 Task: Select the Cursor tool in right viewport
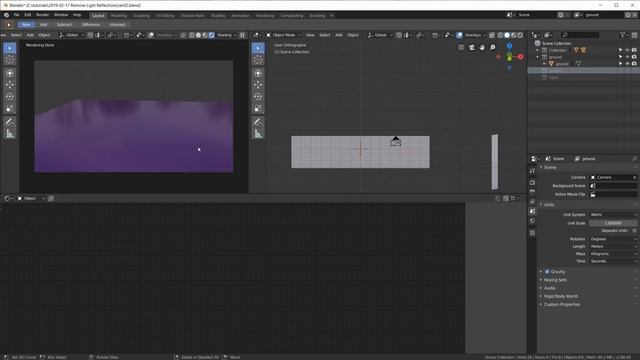point(258,60)
